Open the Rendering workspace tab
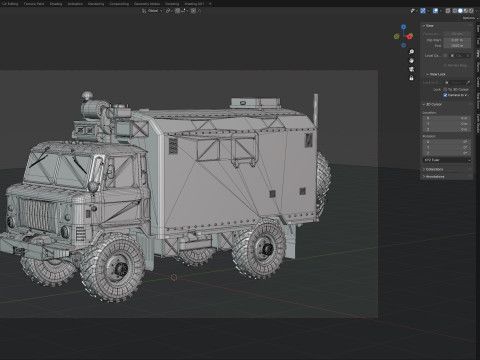480x360 pixels. click(96, 4)
